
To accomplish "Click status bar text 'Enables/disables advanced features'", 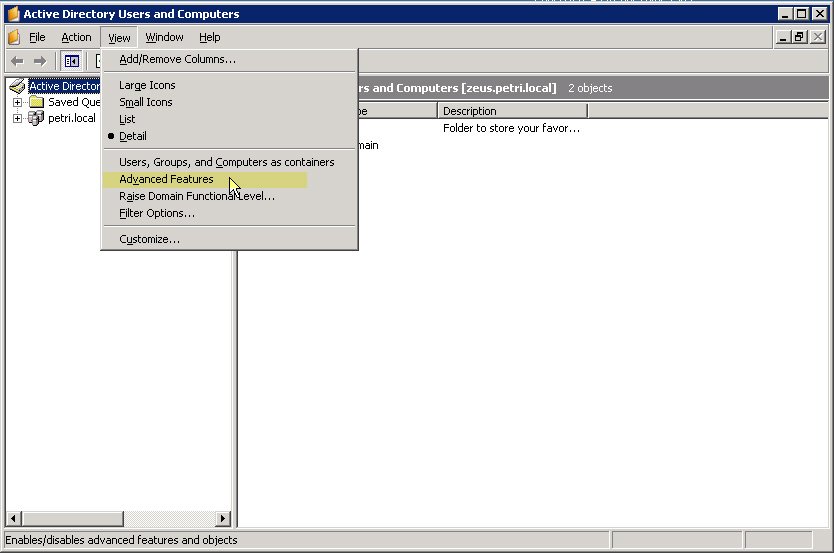I will (121, 540).
